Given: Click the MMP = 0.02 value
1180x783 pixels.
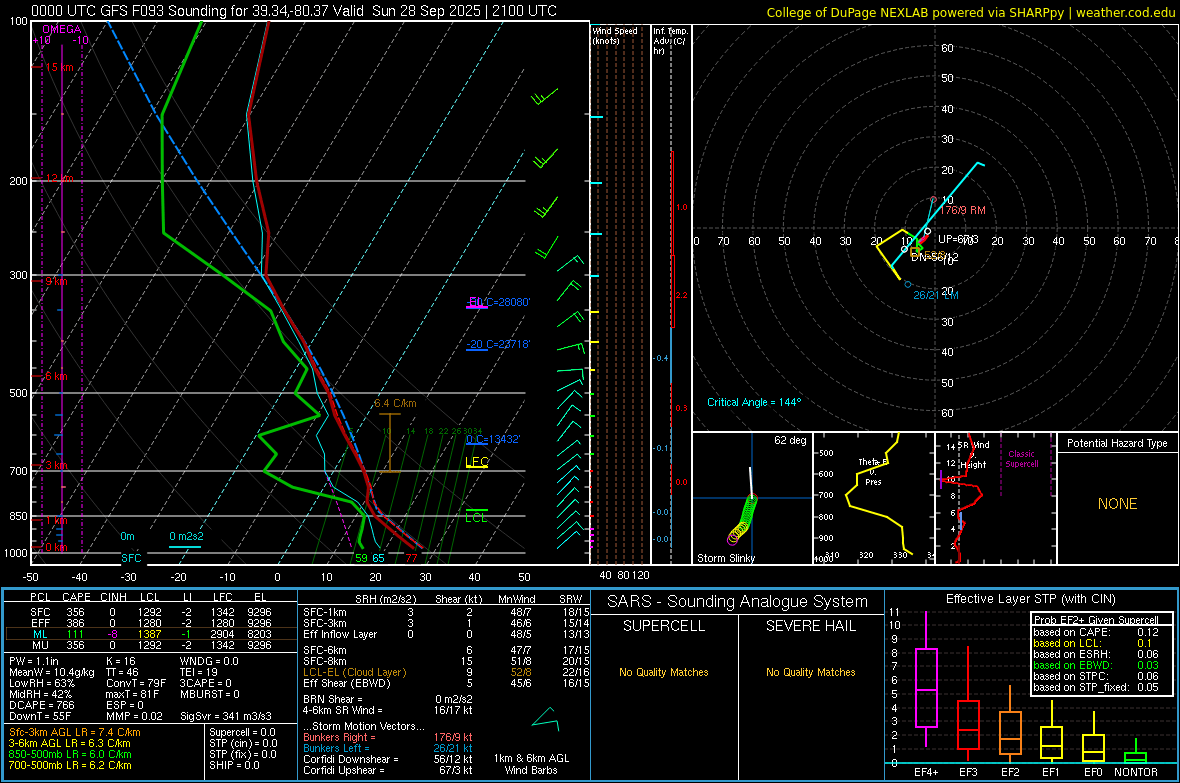Looking at the screenshot, I should click(x=135, y=716).
